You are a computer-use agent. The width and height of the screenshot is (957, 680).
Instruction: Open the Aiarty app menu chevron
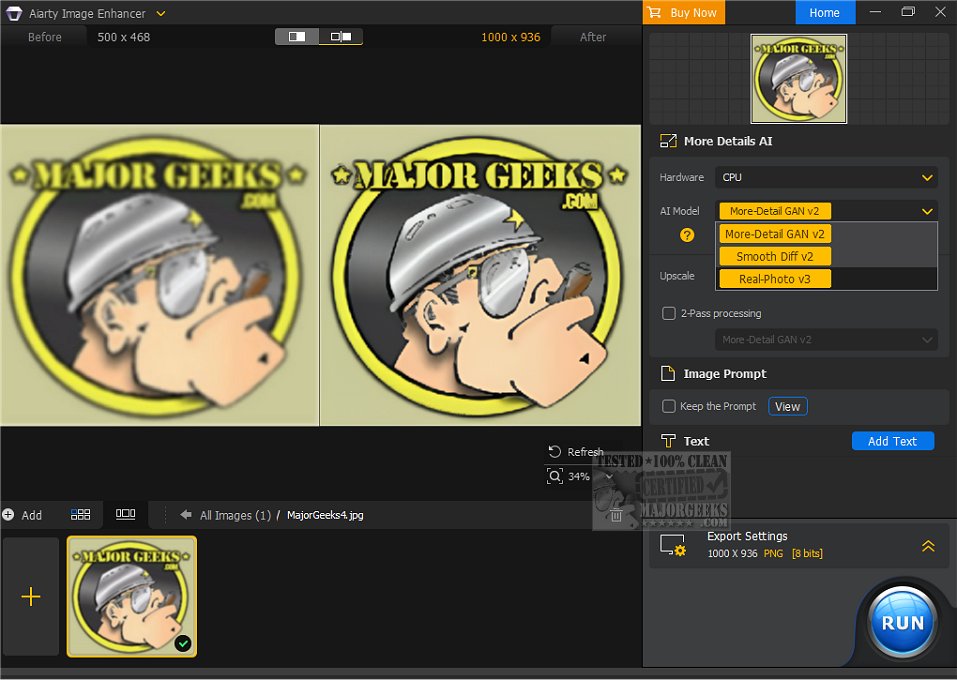161,13
